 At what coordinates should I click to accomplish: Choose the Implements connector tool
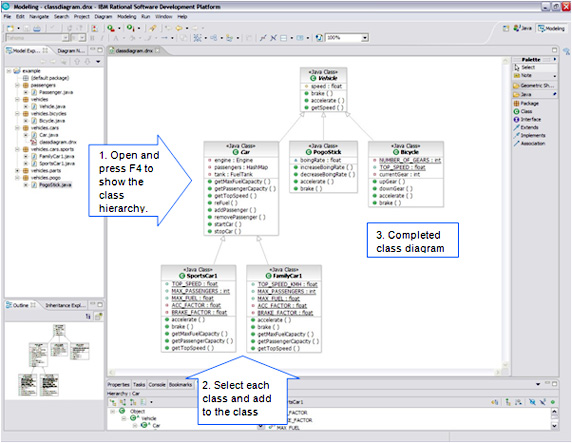click(x=530, y=135)
